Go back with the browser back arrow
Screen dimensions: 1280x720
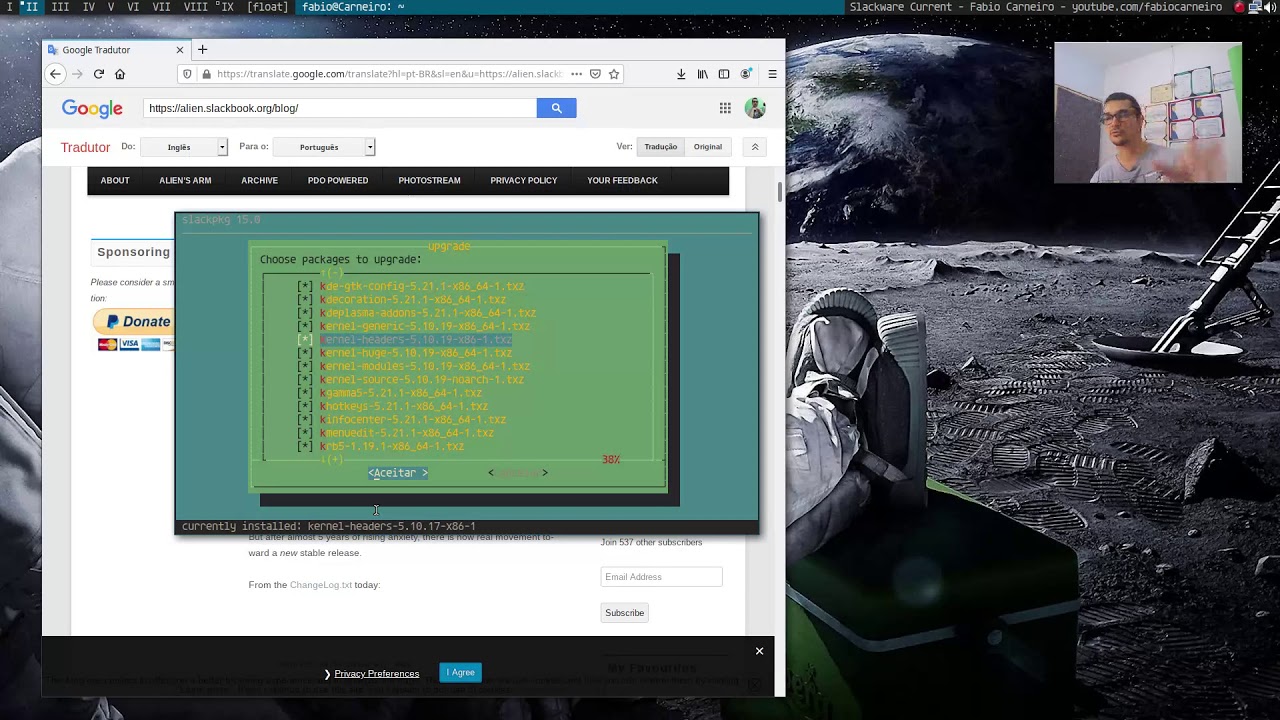(x=56, y=74)
